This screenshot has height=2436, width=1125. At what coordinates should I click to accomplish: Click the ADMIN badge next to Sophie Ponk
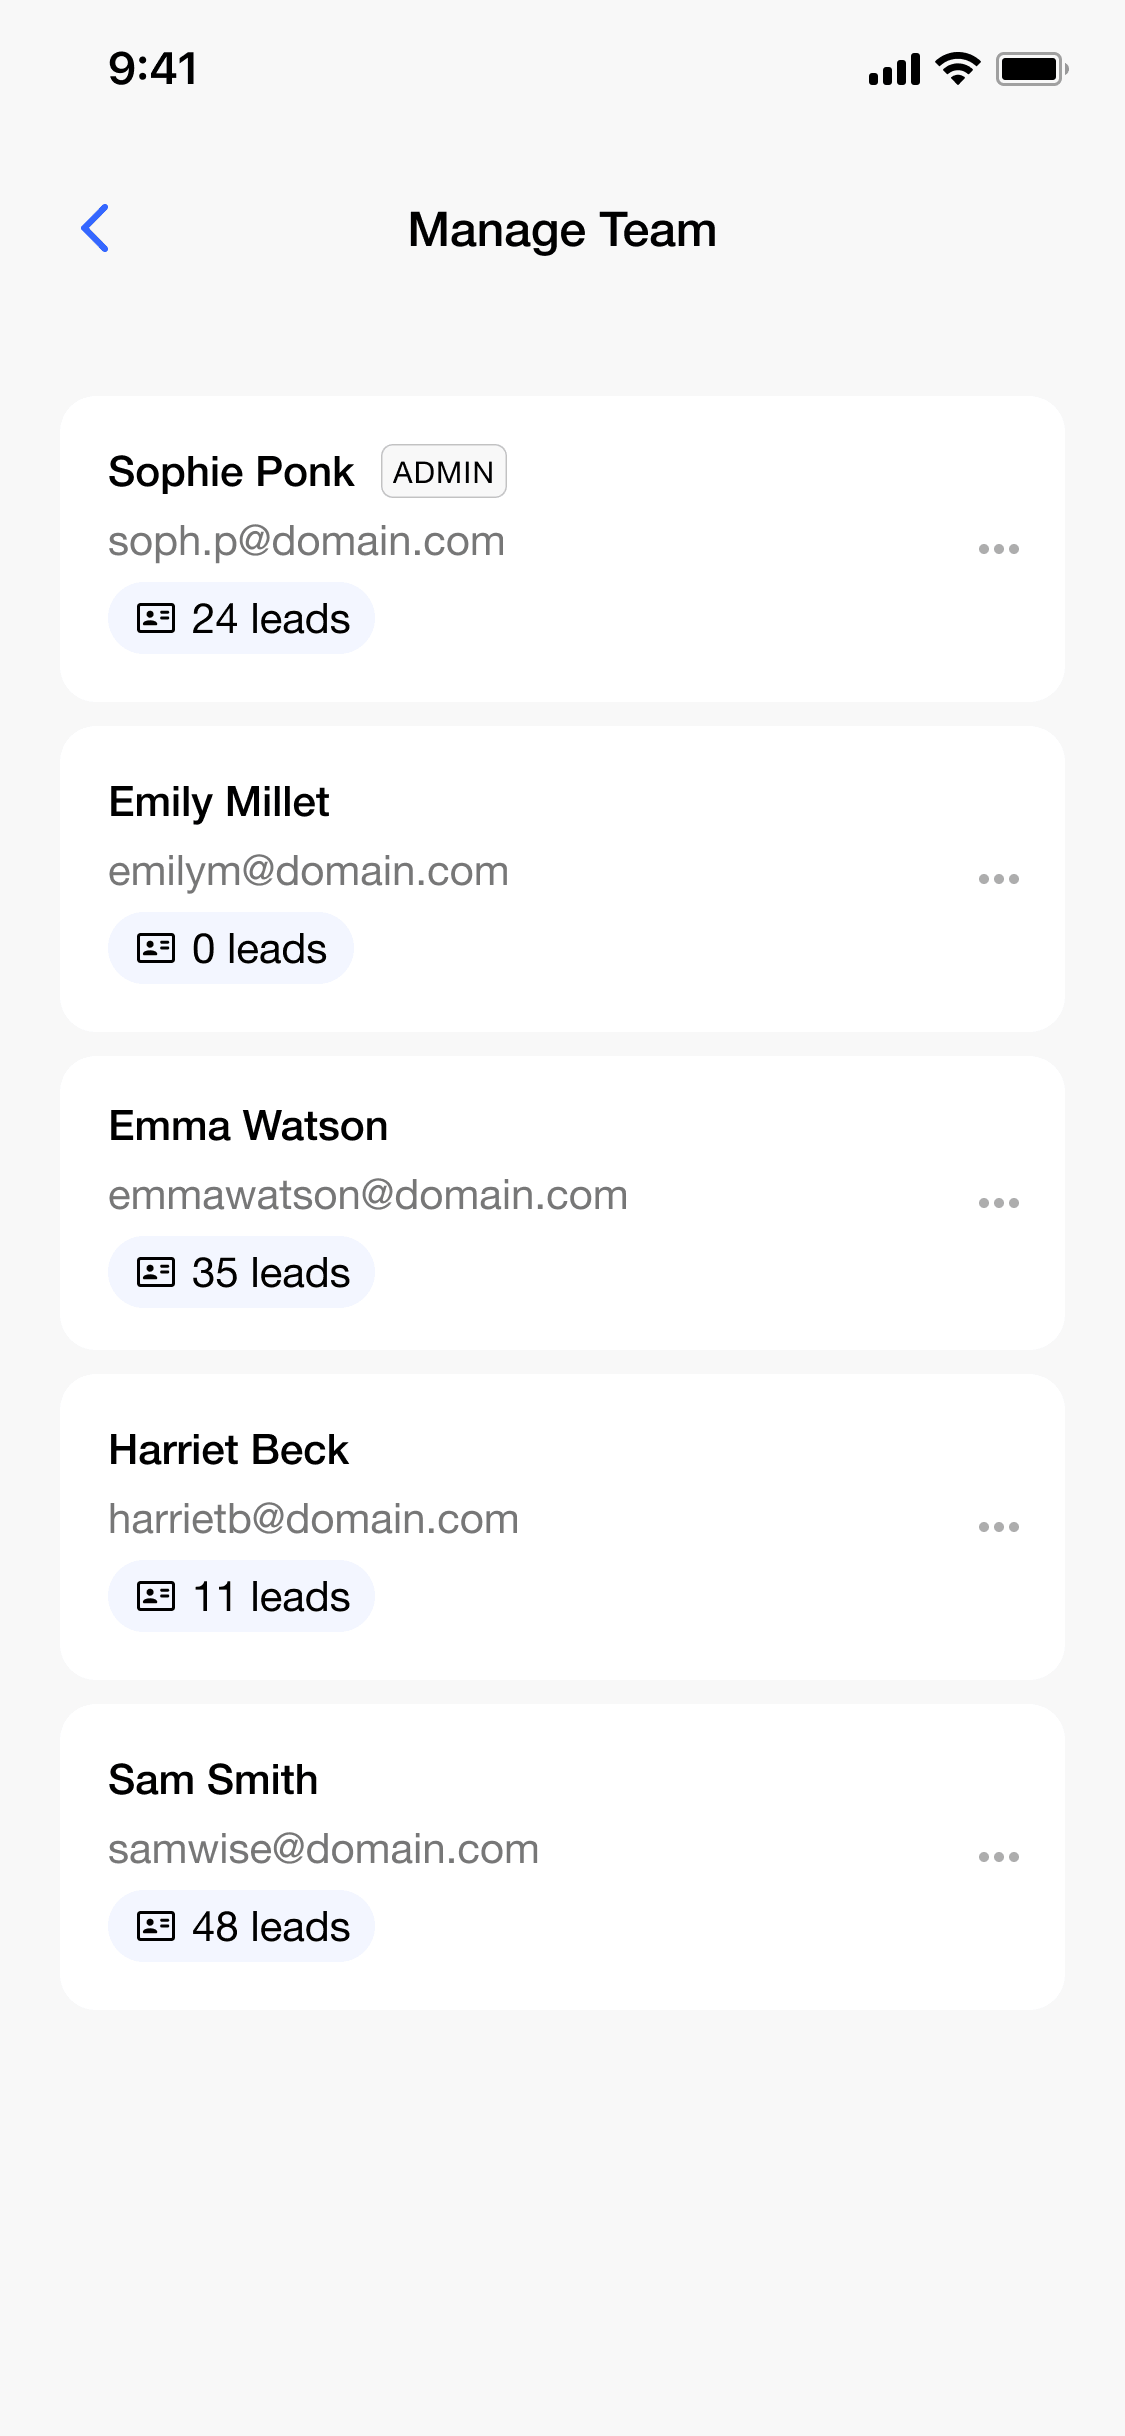click(x=444, y=471)
